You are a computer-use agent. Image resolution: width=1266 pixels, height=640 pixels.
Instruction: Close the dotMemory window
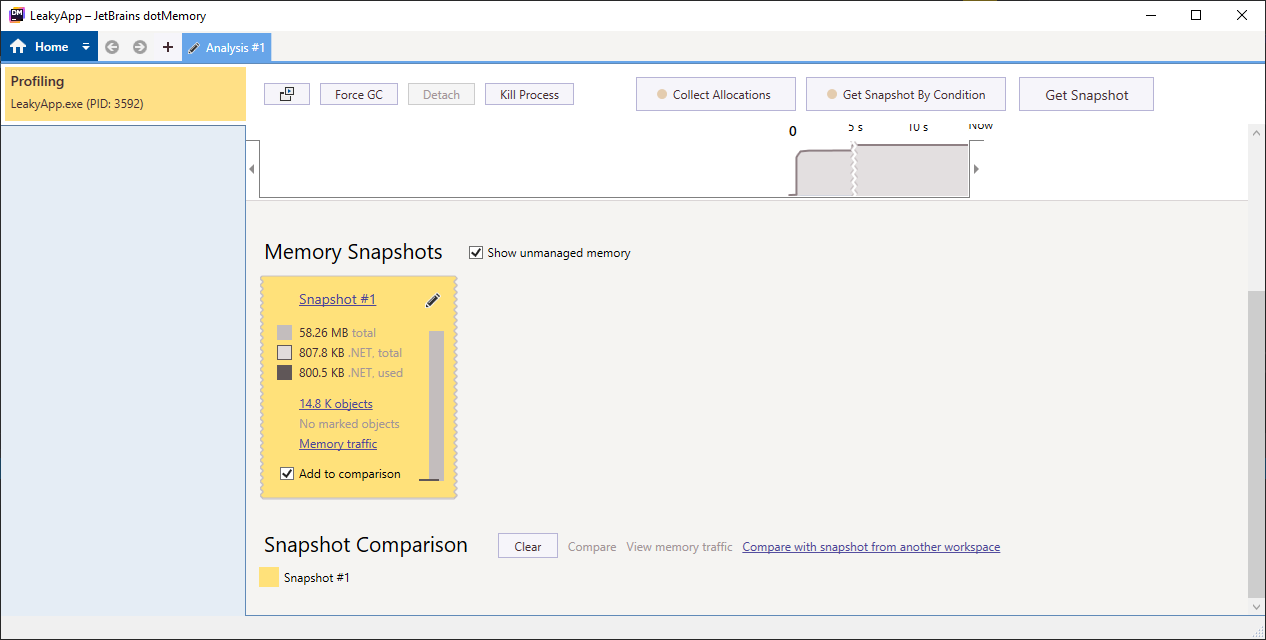[1242, 15]
